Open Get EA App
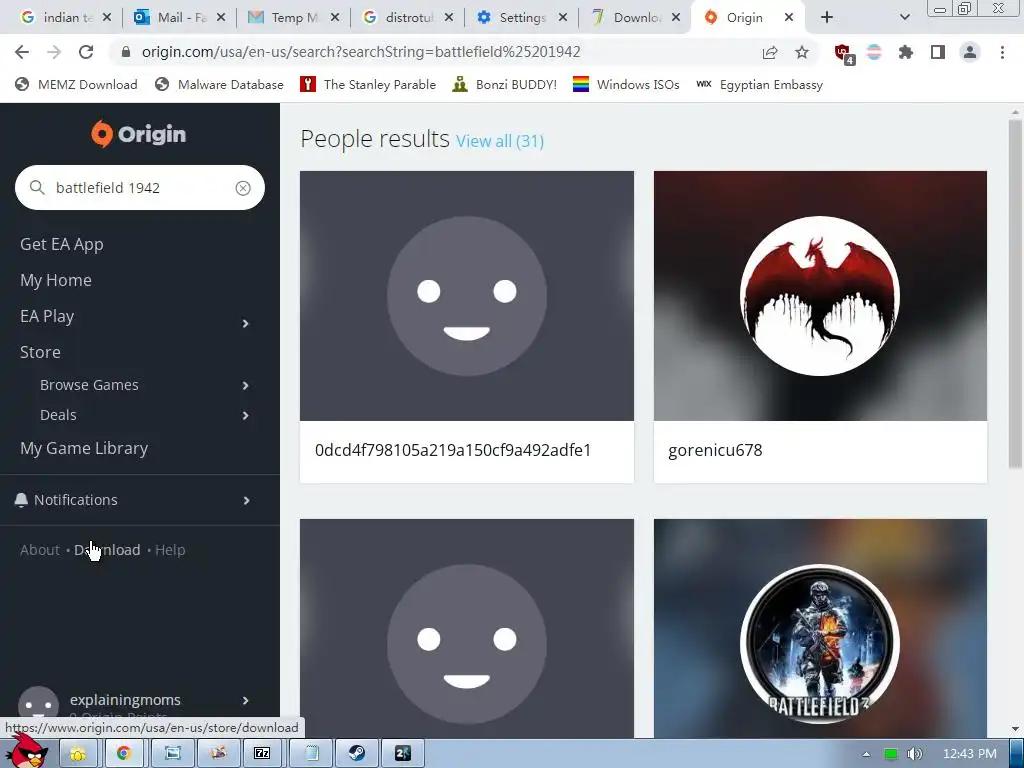This screenshot has height=768, width=1024. [x=62, y=244]
